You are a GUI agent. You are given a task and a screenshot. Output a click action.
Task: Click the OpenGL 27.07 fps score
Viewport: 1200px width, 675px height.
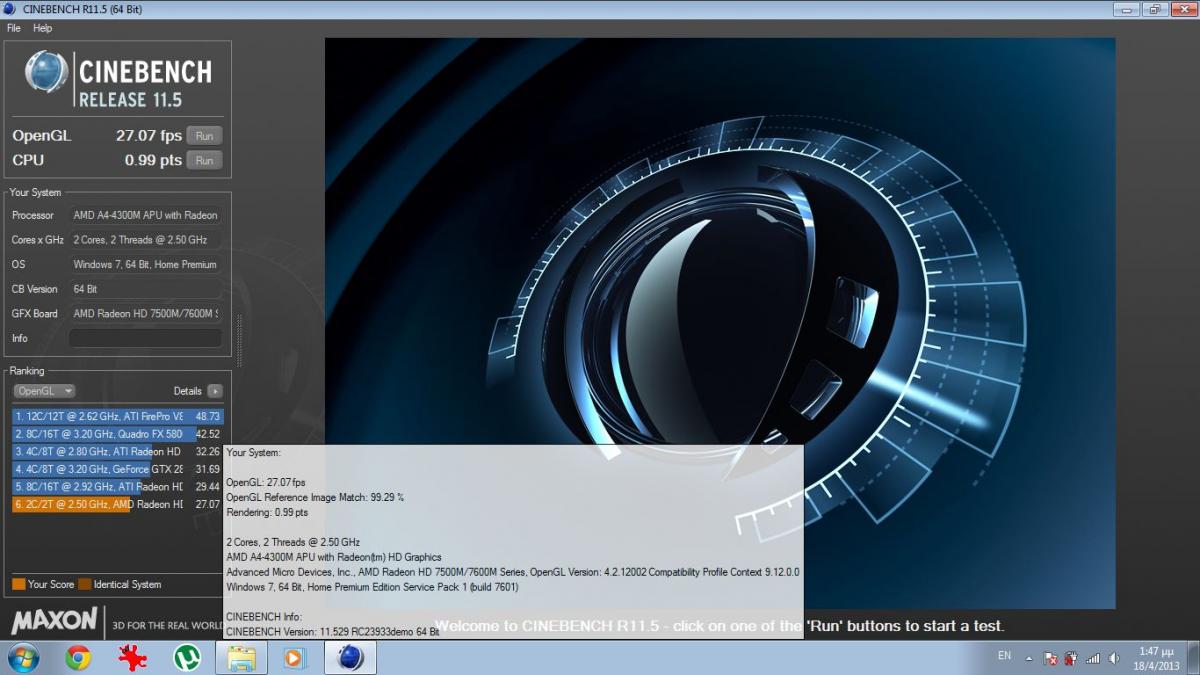click(149, 136)
